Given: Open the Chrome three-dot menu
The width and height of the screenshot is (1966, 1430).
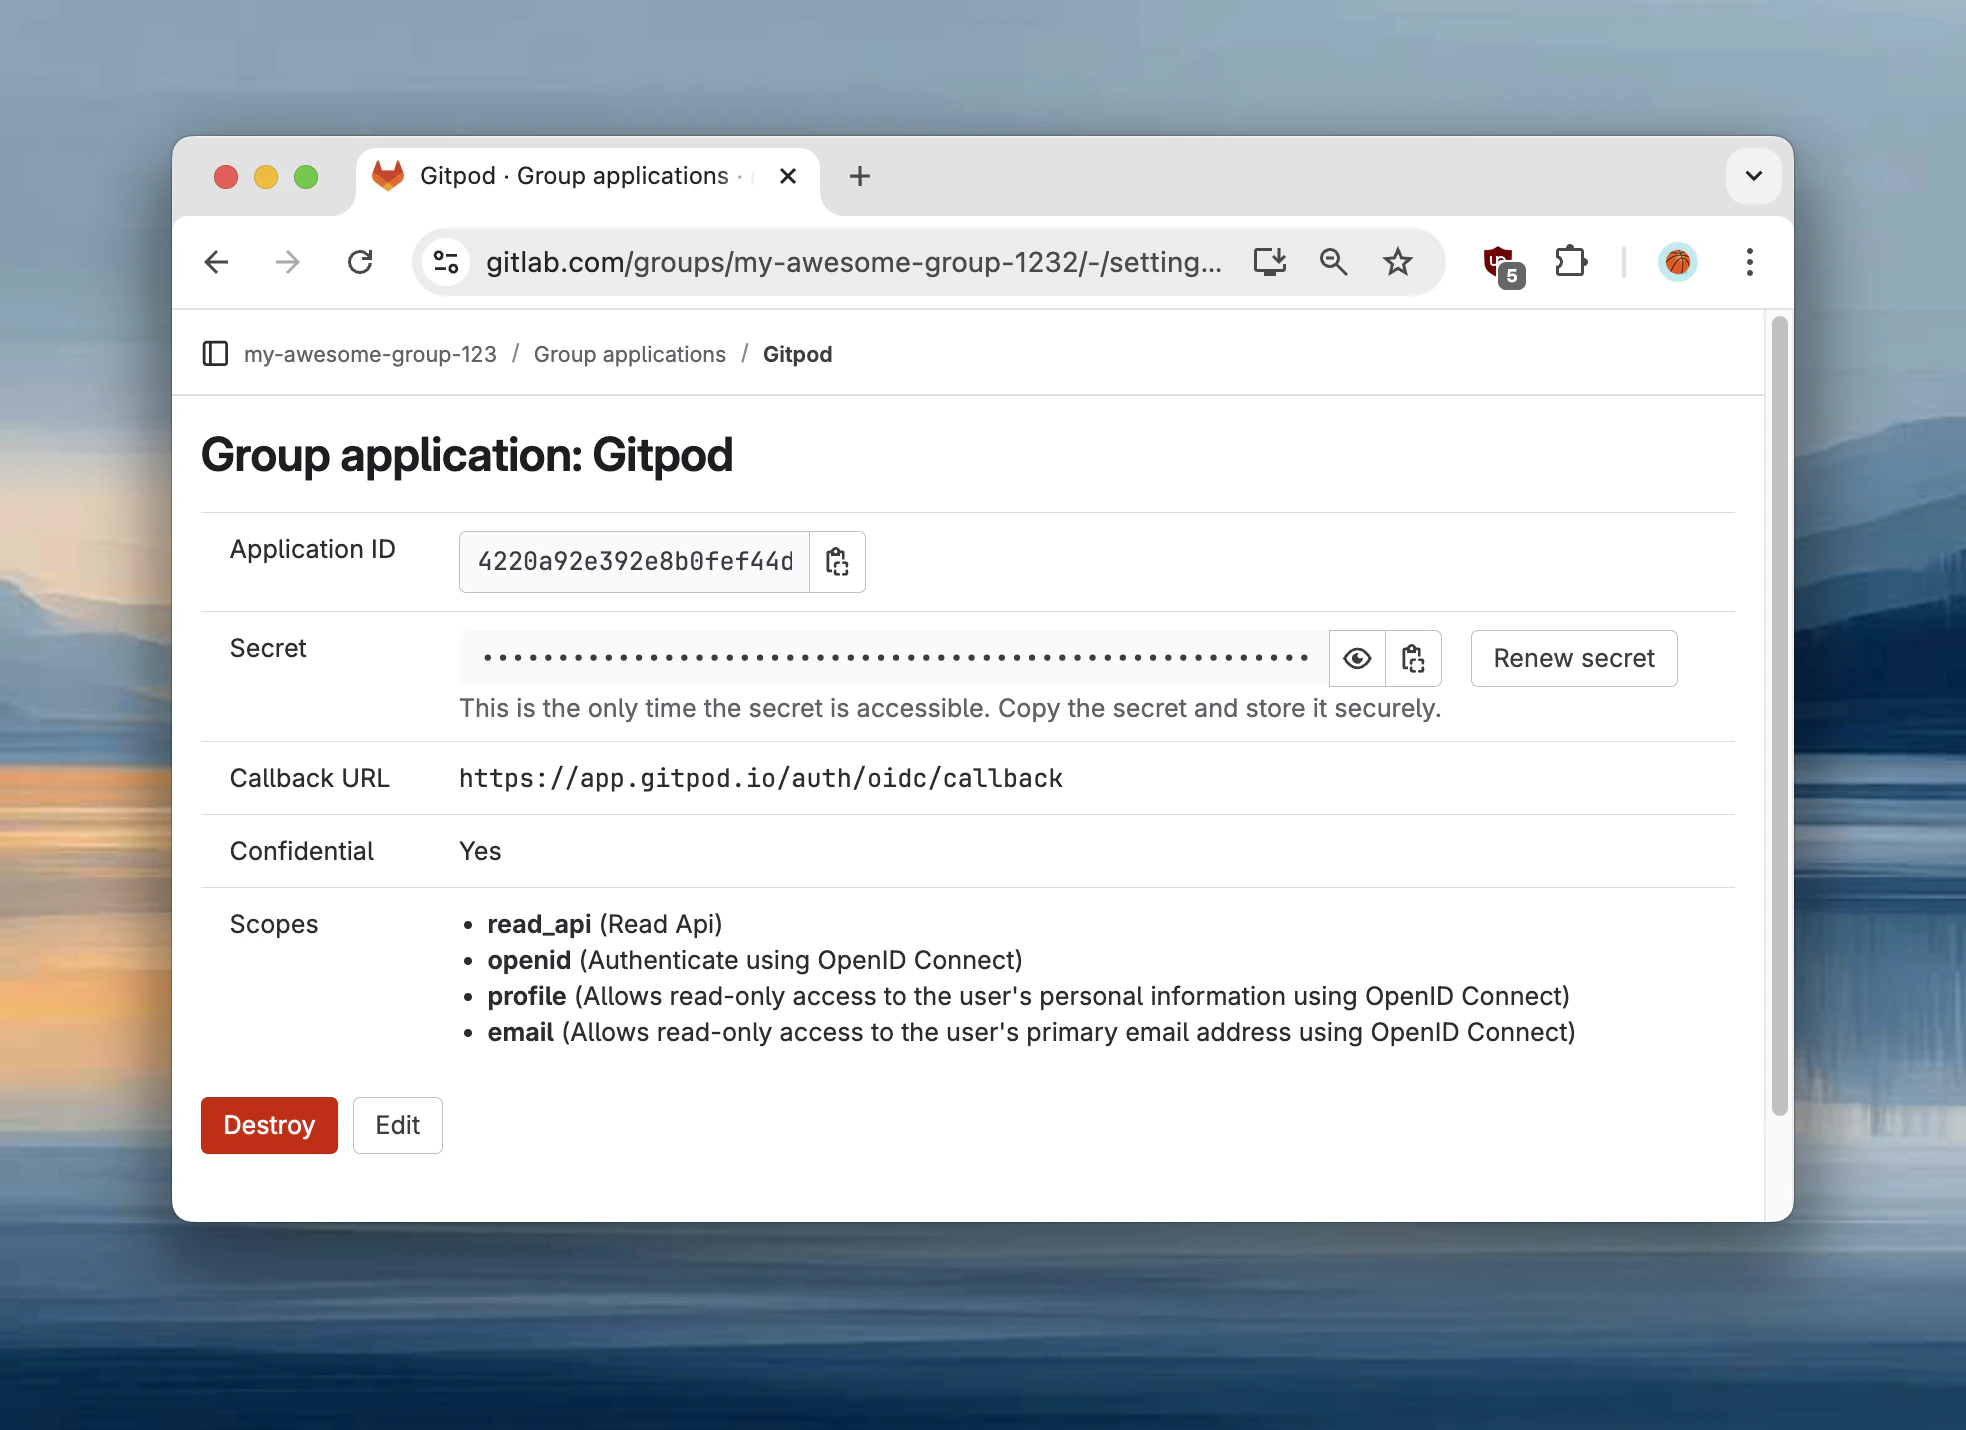Looking at the screenshot, I should [x=1749, y=262].
